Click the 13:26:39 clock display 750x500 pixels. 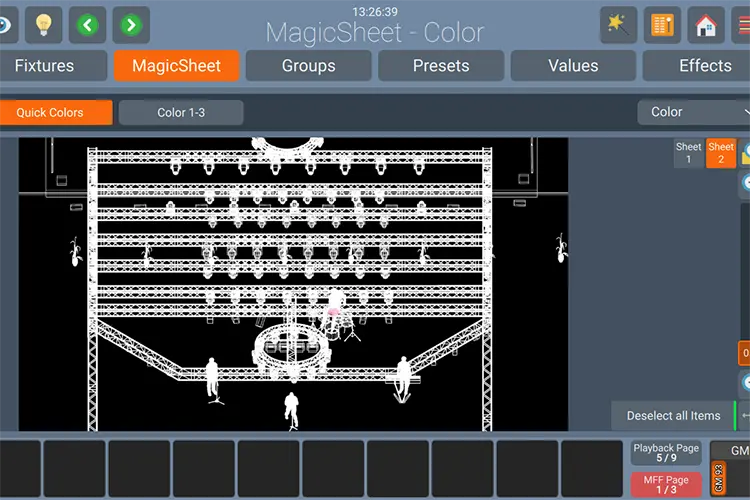375,11
